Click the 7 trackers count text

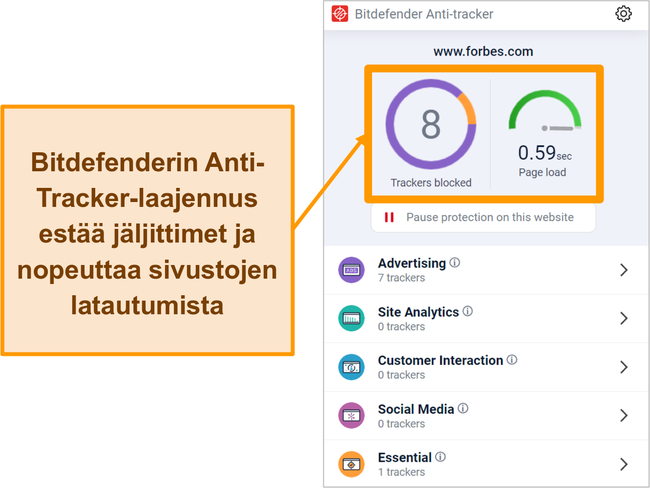coord(401,278)
